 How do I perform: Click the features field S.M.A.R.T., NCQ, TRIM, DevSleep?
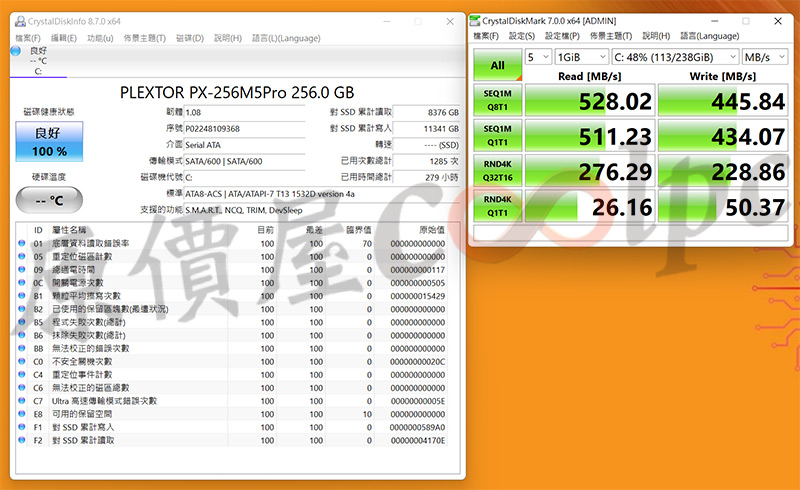coord(321,210)
